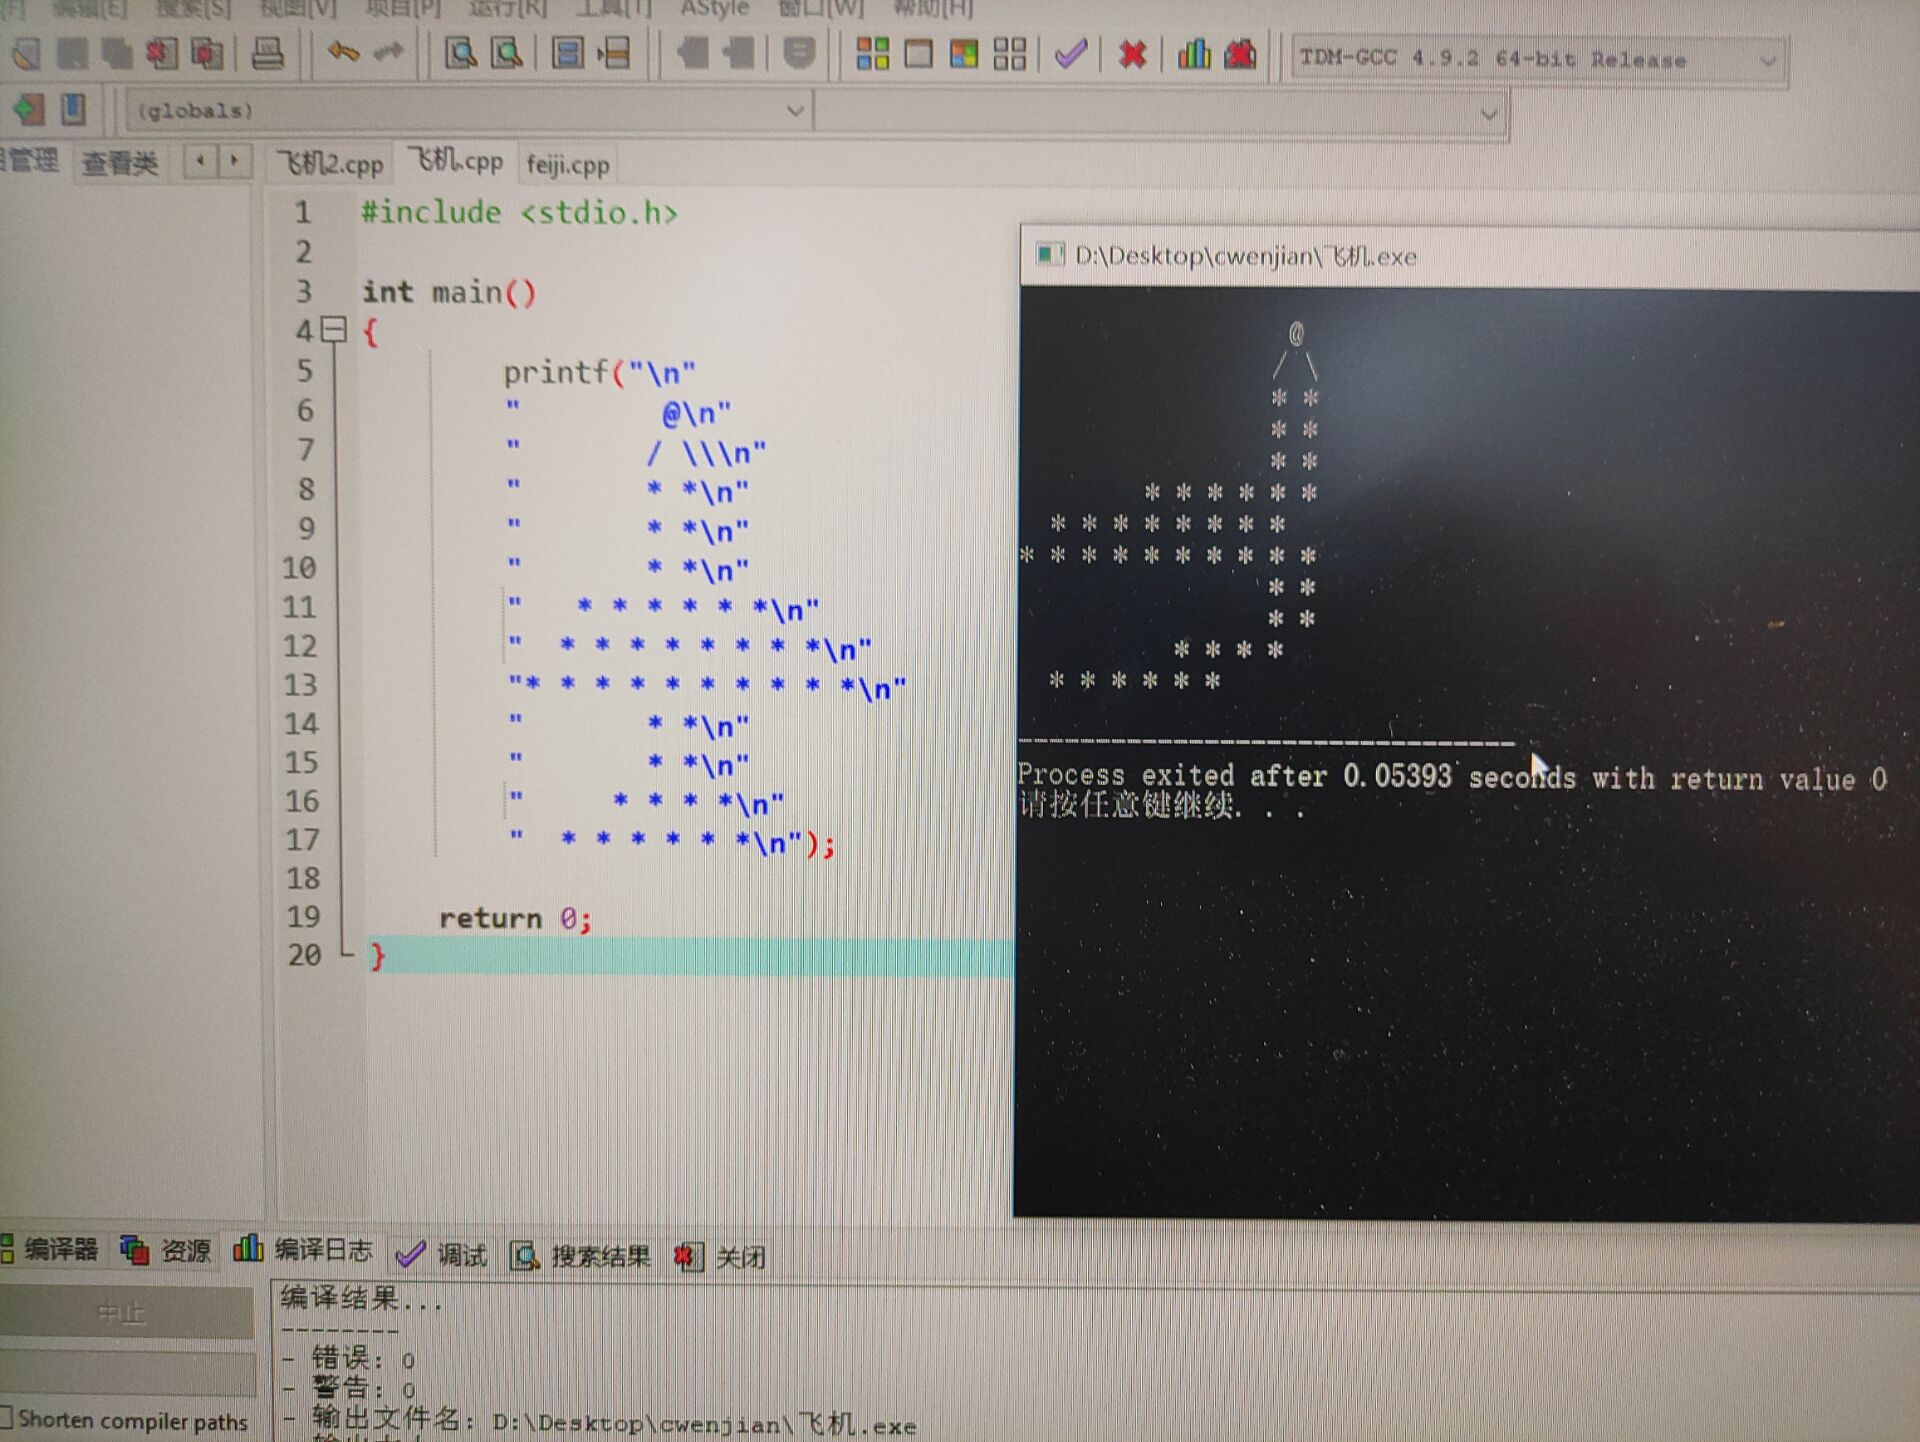
Task: Open the 运行[R] menu
Action: point(508,8)
